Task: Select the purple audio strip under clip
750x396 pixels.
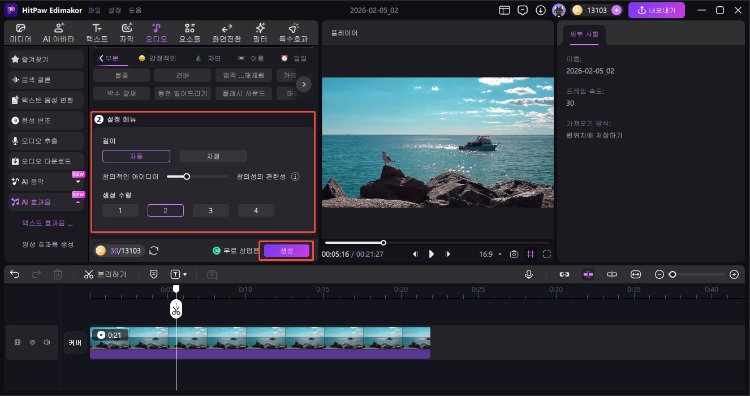Action: tap(260, 353)
